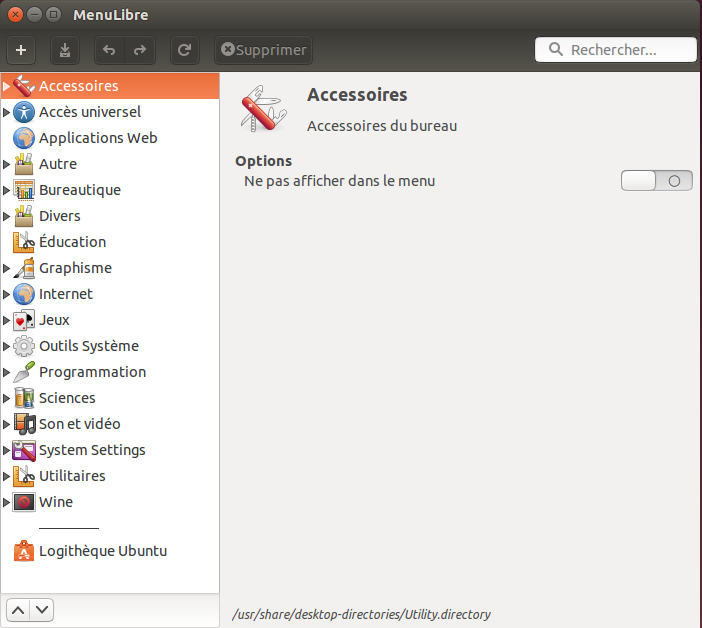Click the undo arrow icon
Screen dimensions: 702x628
pos(109,50)
